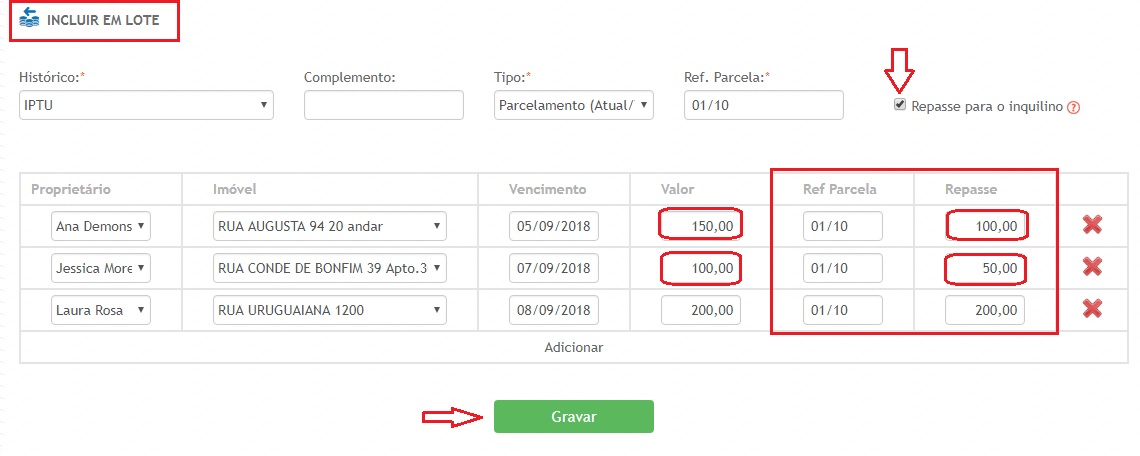Delete the Ana Demons row
The image size is (1140, 456).
1092,226
